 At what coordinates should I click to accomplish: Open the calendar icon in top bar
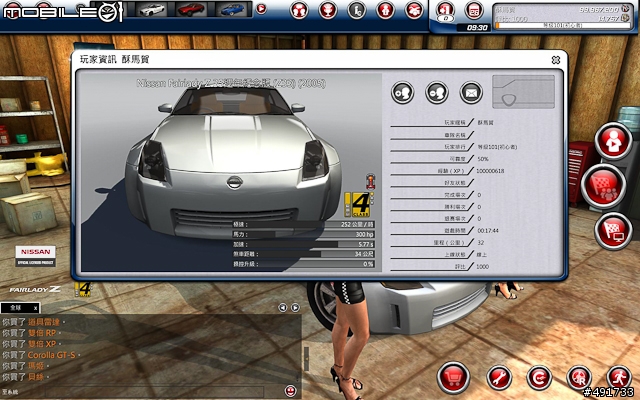click(474, 10)
